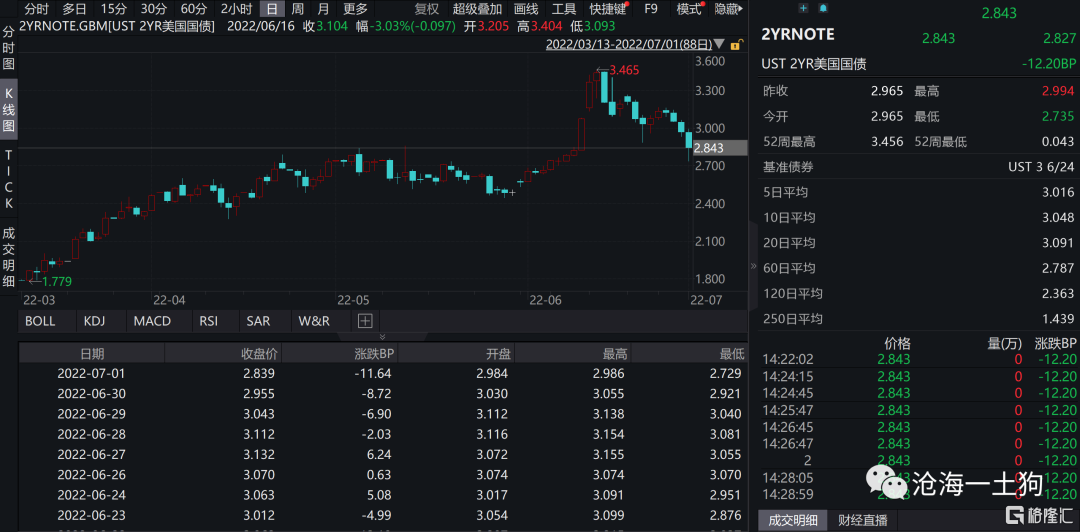The width and height of the screenshot is (1080, 532).
Task: Enable the W&R indicator
Action: tap(314, 320)
